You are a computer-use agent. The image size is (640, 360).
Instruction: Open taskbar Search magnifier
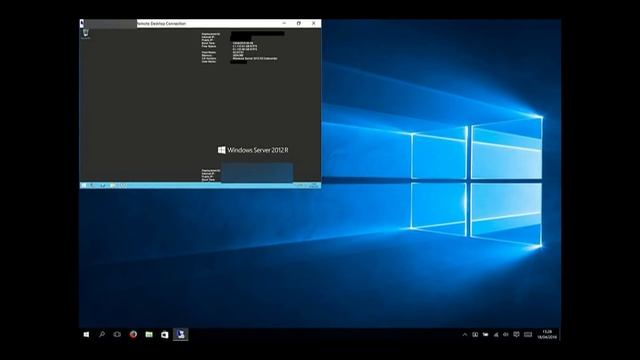[x=102, y=334]
